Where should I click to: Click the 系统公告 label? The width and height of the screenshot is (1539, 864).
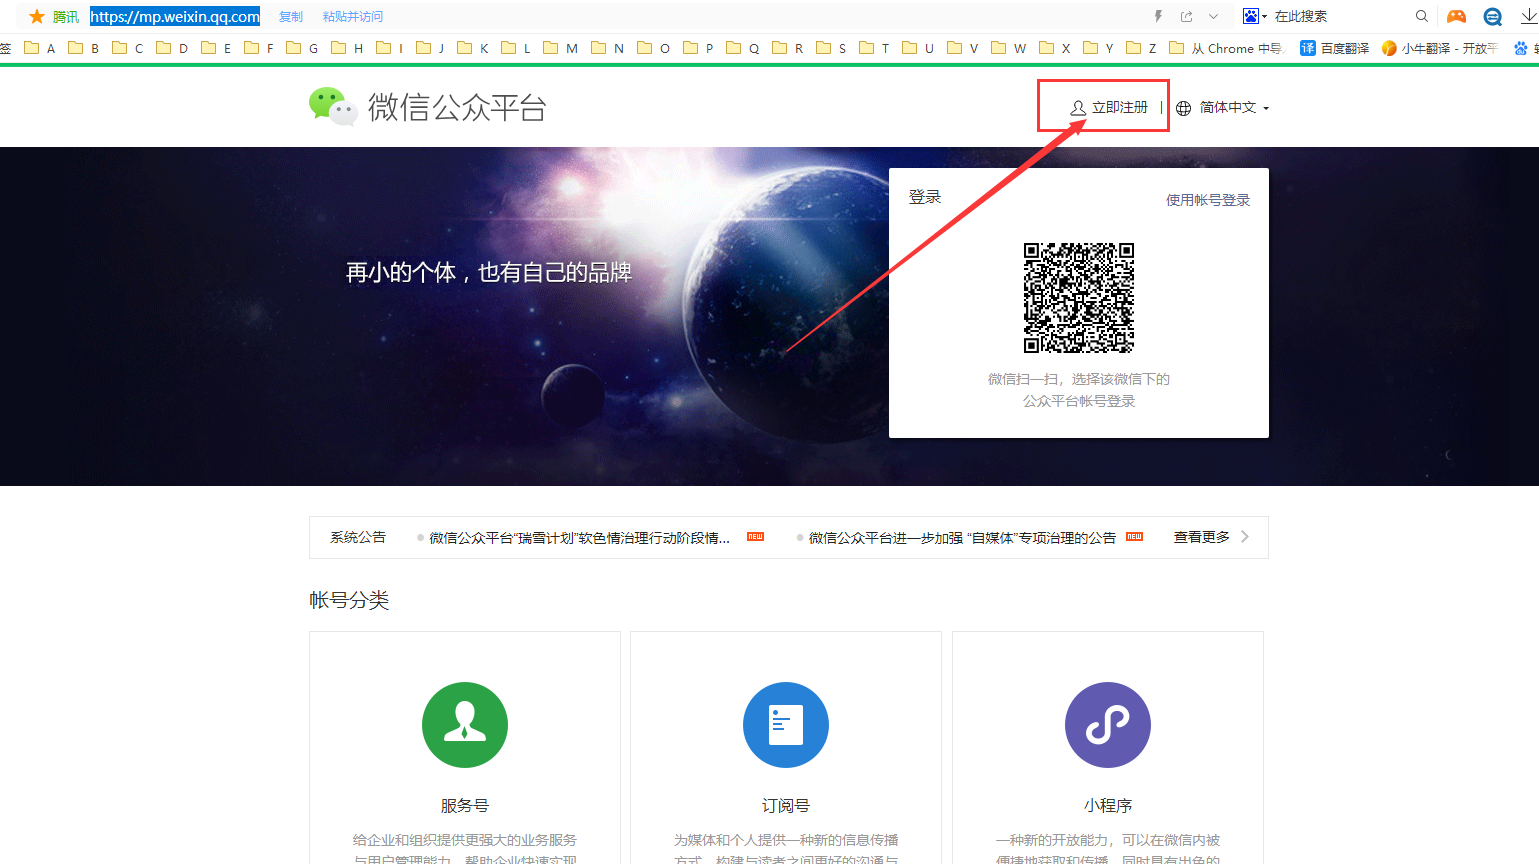coord(358,537)
